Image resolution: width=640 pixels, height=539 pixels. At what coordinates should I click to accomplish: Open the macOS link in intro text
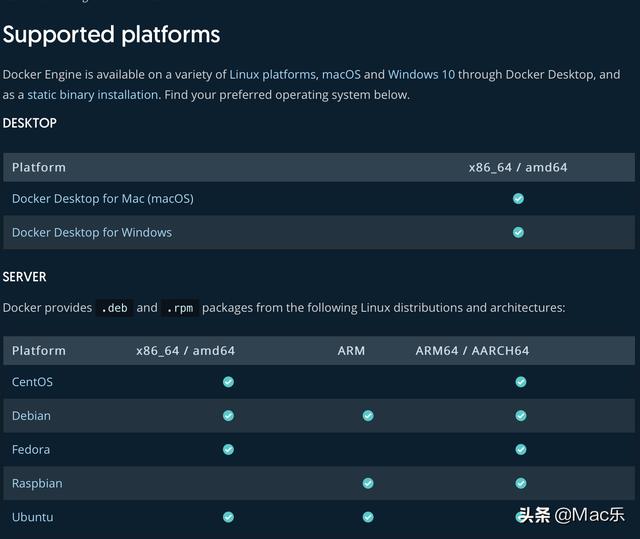point(341,75)
